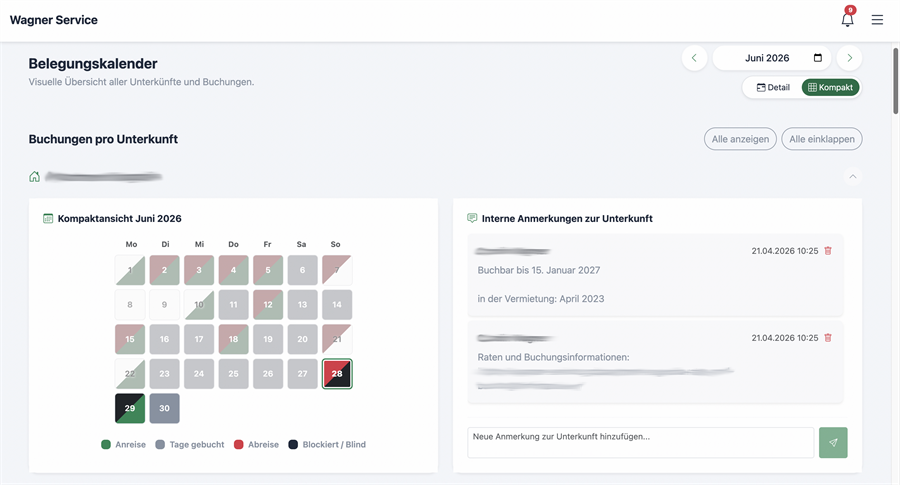This screenshot has width=900, height=485.
Task: Click the green Anreise legend swatch
Action: [106, 444]
